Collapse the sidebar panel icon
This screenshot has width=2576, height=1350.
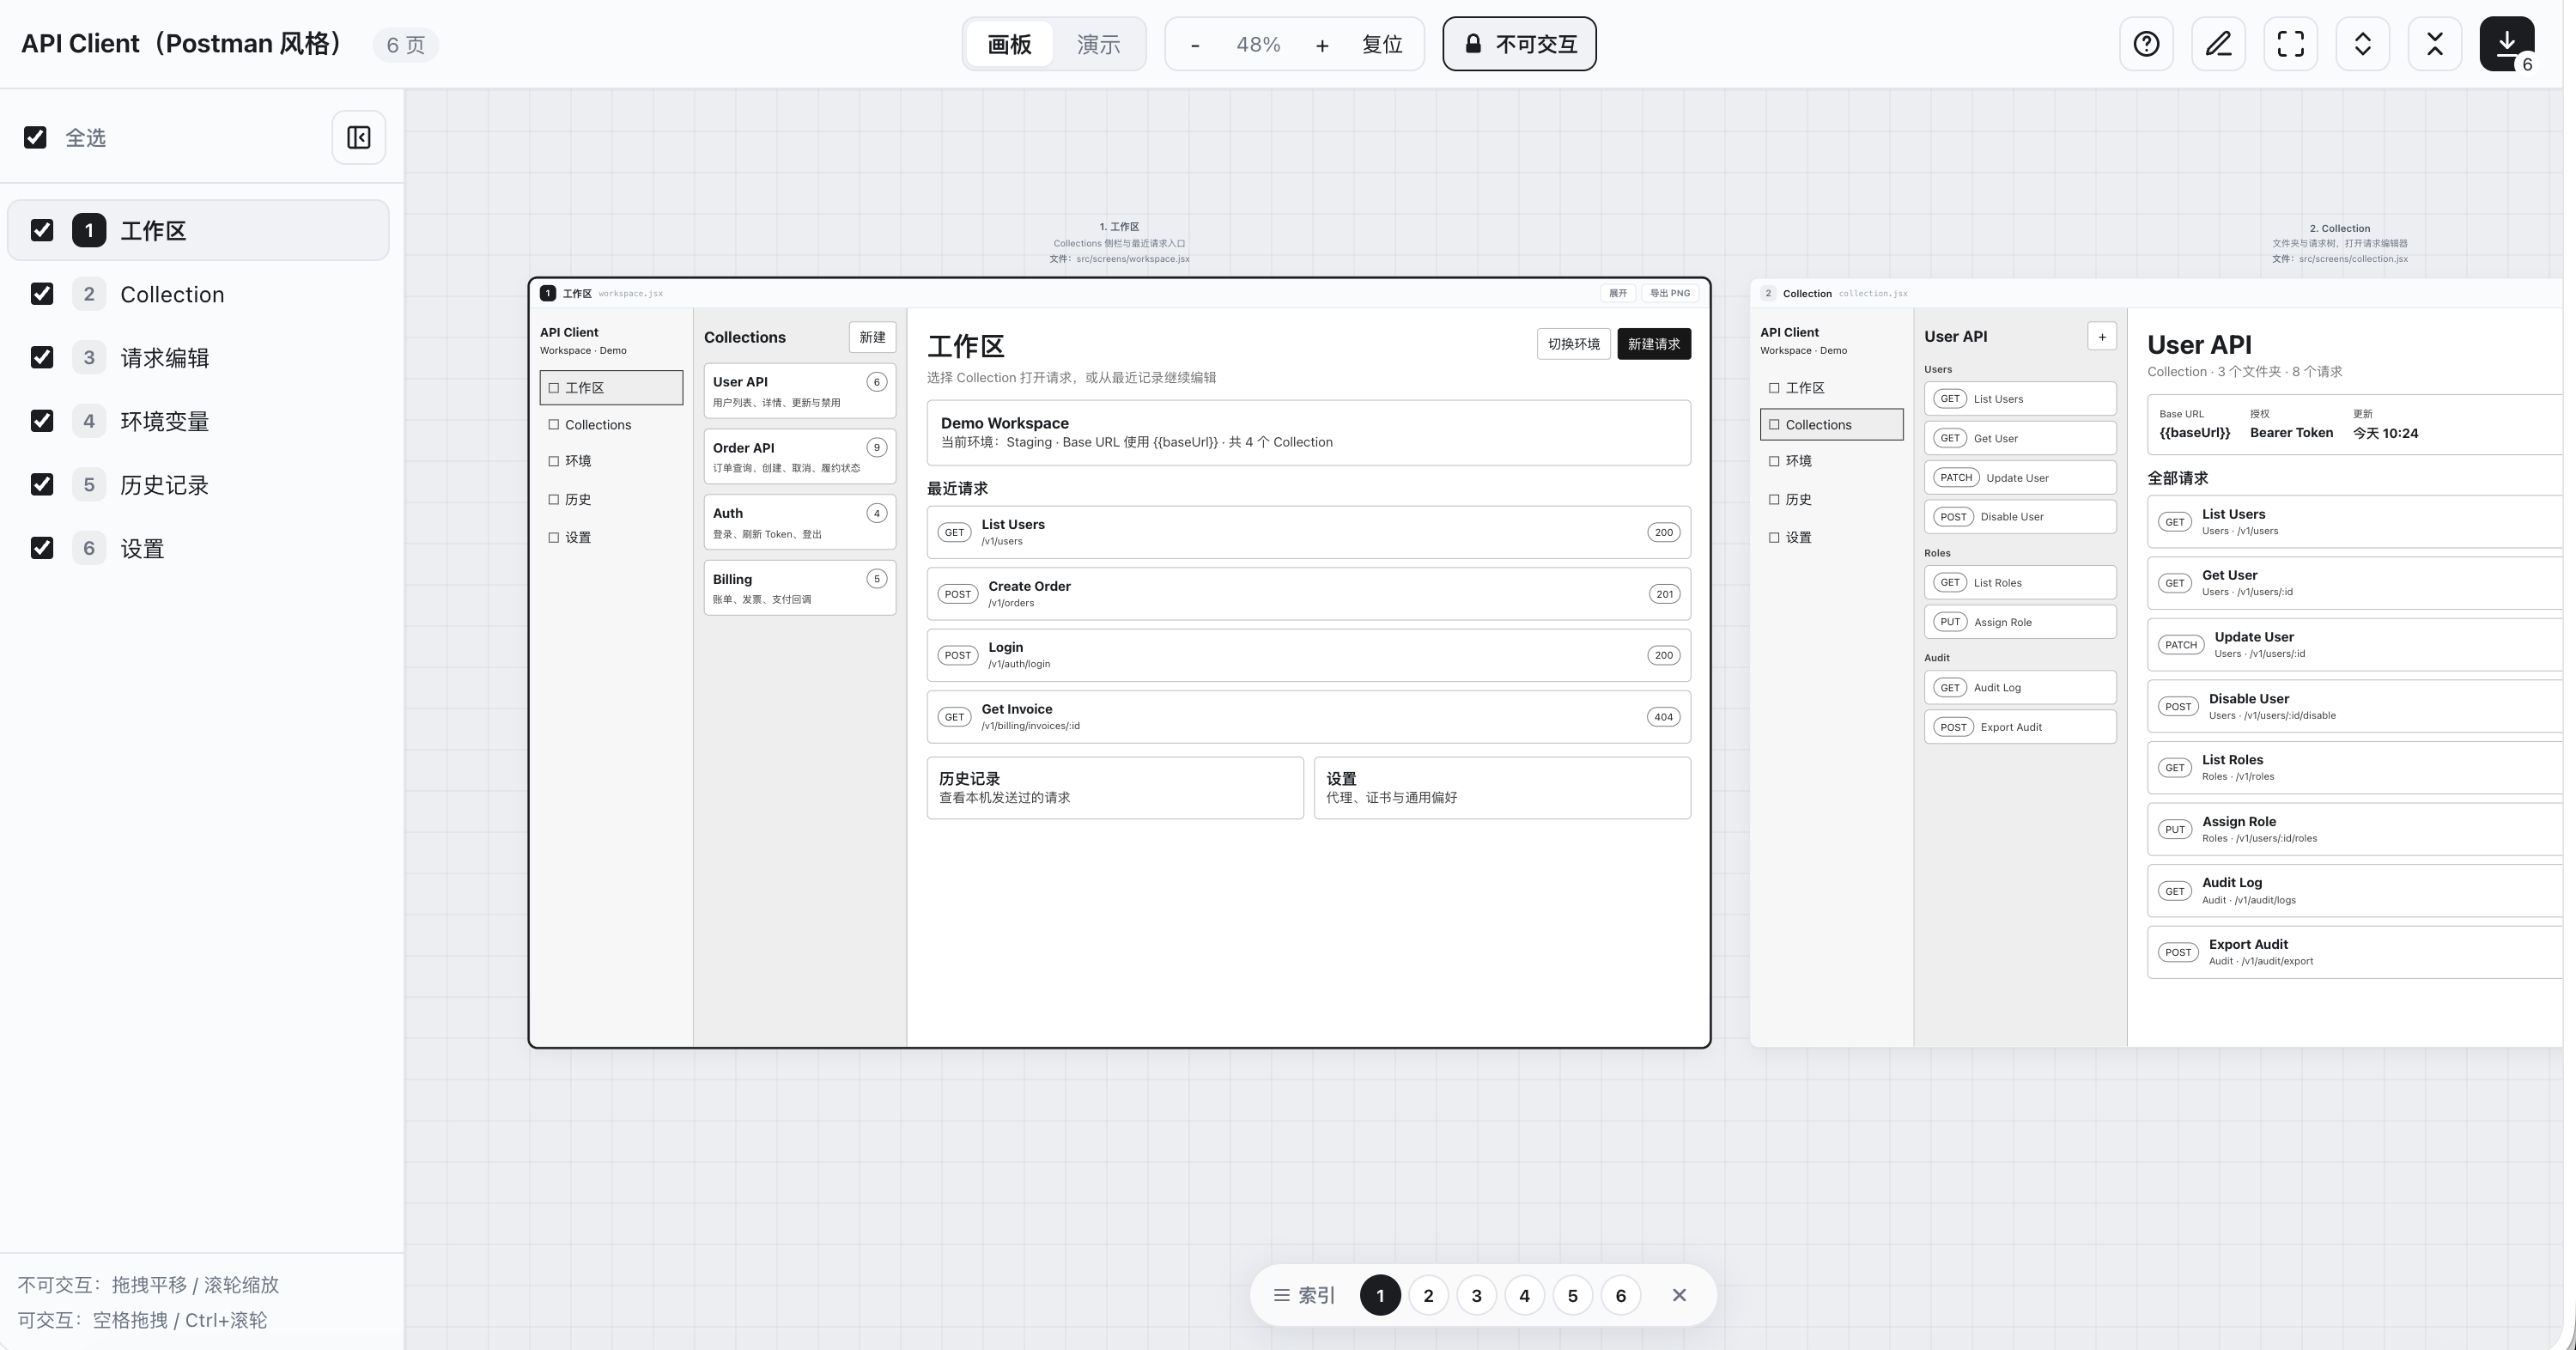(359, 137)
